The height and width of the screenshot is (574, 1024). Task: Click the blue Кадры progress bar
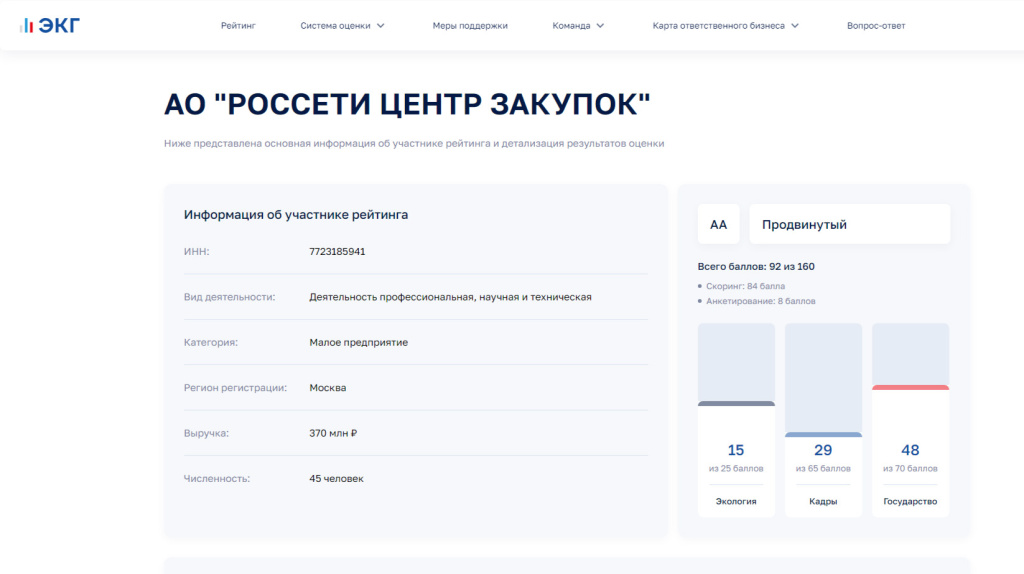(x=823, y=435)
